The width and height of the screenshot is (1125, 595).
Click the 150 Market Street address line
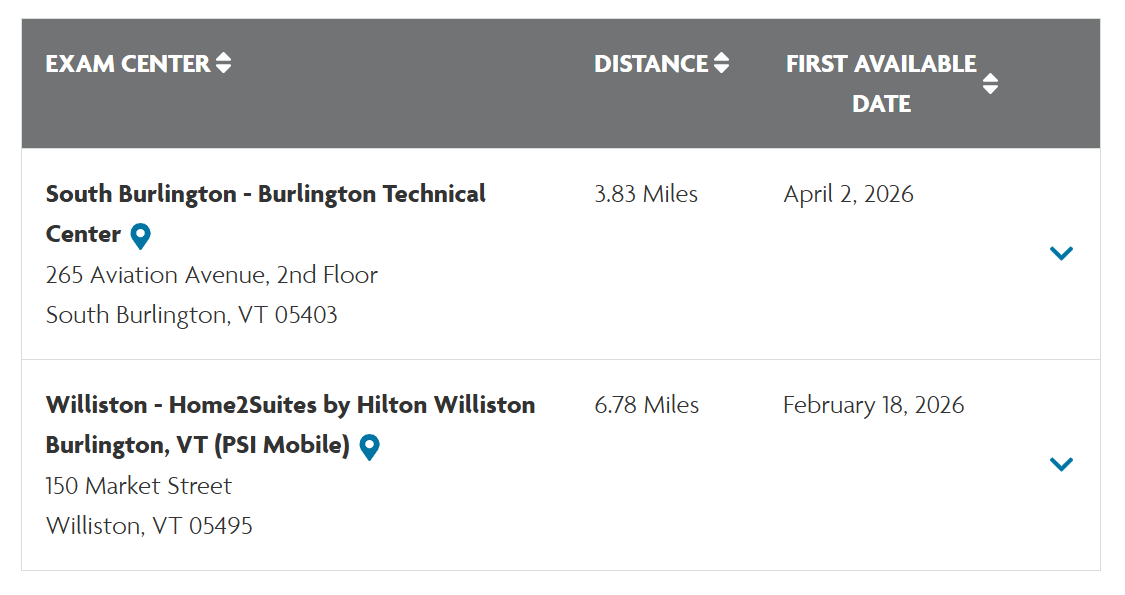pos(139,486)
